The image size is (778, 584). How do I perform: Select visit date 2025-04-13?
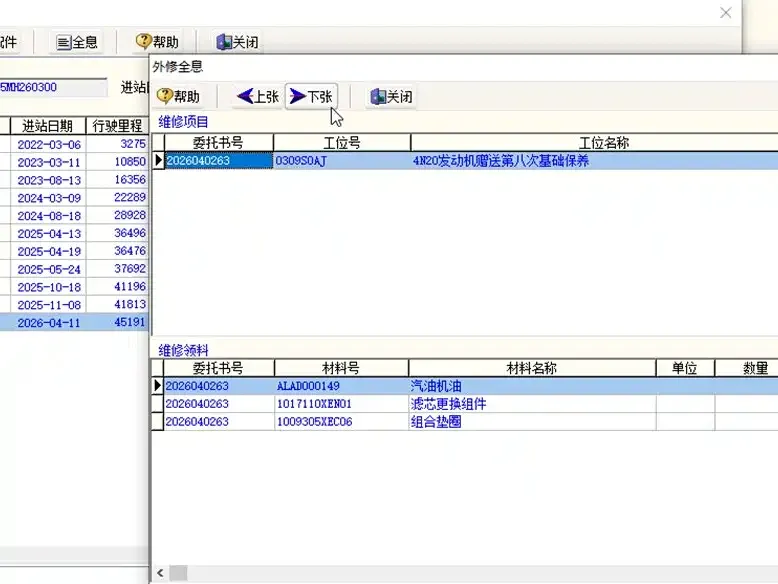[x=49, y=234]
